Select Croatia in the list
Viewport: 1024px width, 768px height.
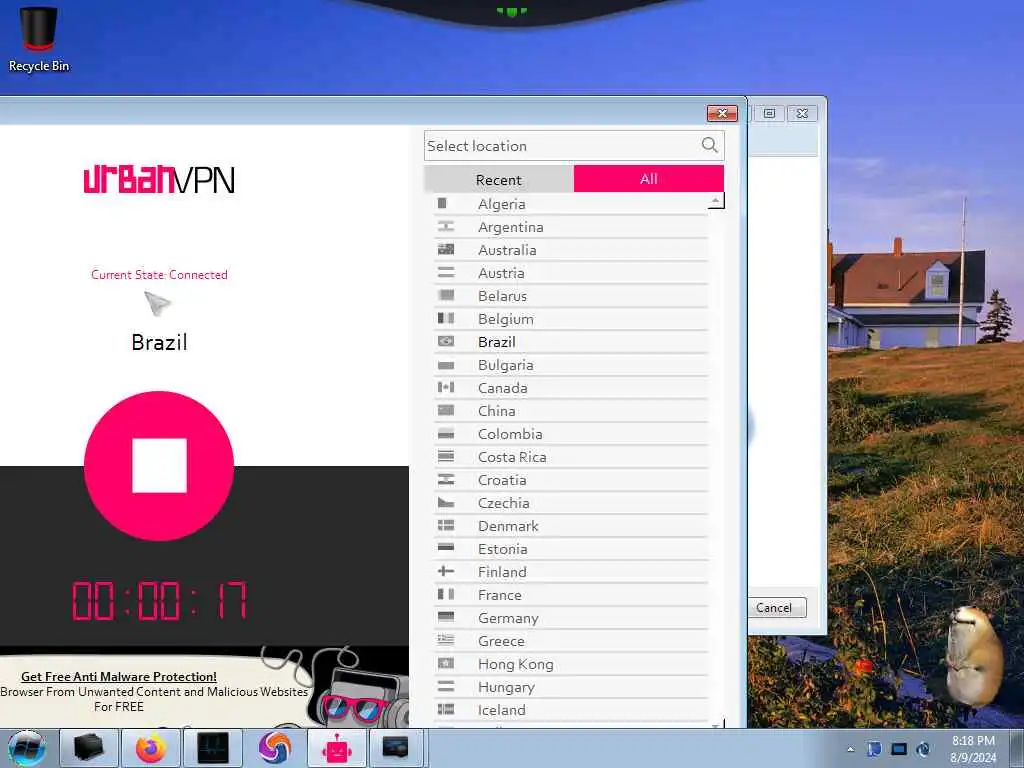571,479
